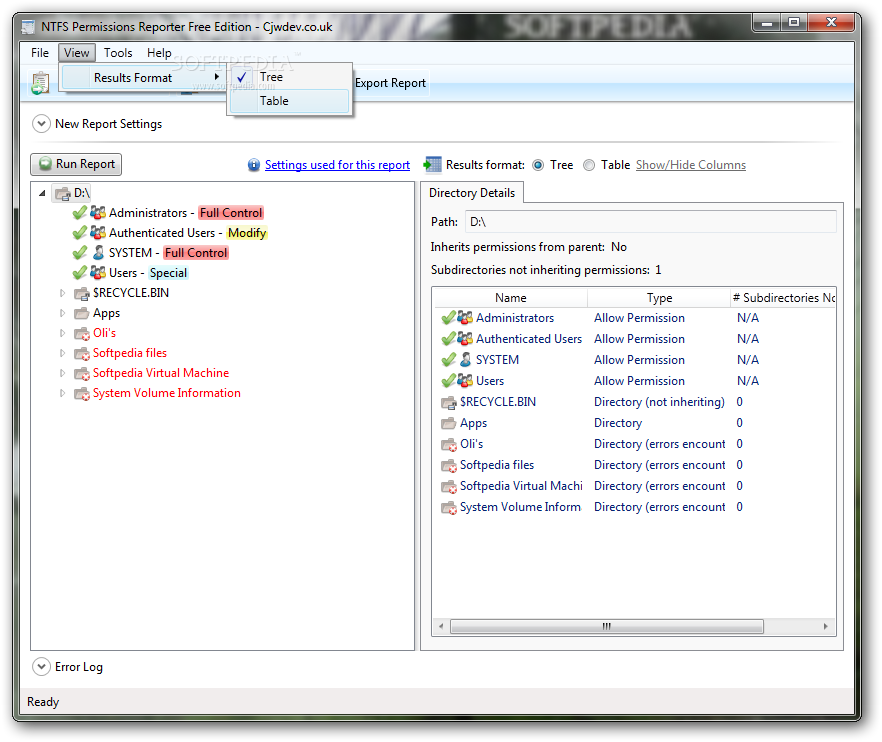
Task: Click $RECYCLE.BIN folder icon in details list
Action: click(x=449, y=402)
